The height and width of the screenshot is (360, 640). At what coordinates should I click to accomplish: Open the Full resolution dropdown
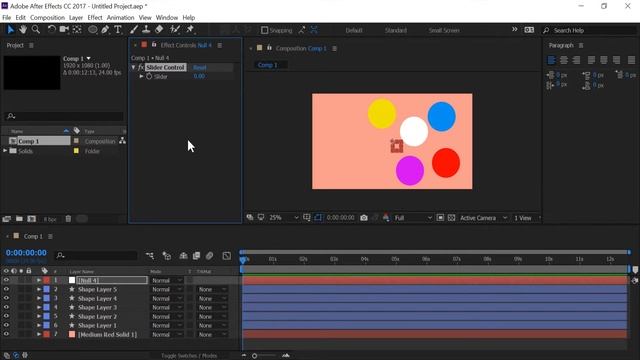(x=413, y=218)
